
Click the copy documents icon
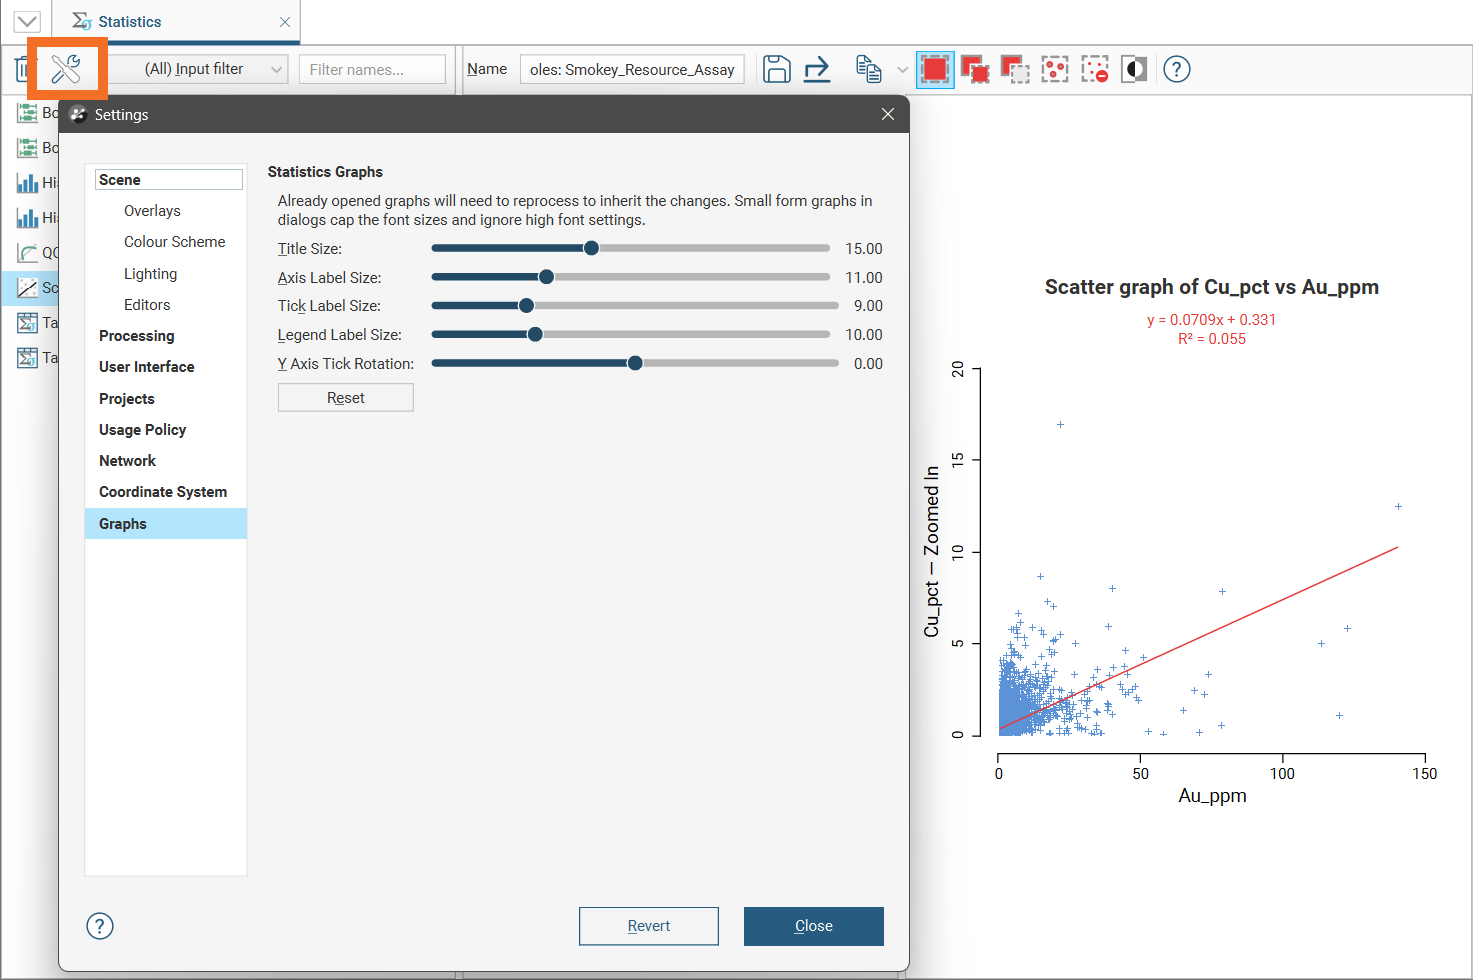tap(868, 69)
